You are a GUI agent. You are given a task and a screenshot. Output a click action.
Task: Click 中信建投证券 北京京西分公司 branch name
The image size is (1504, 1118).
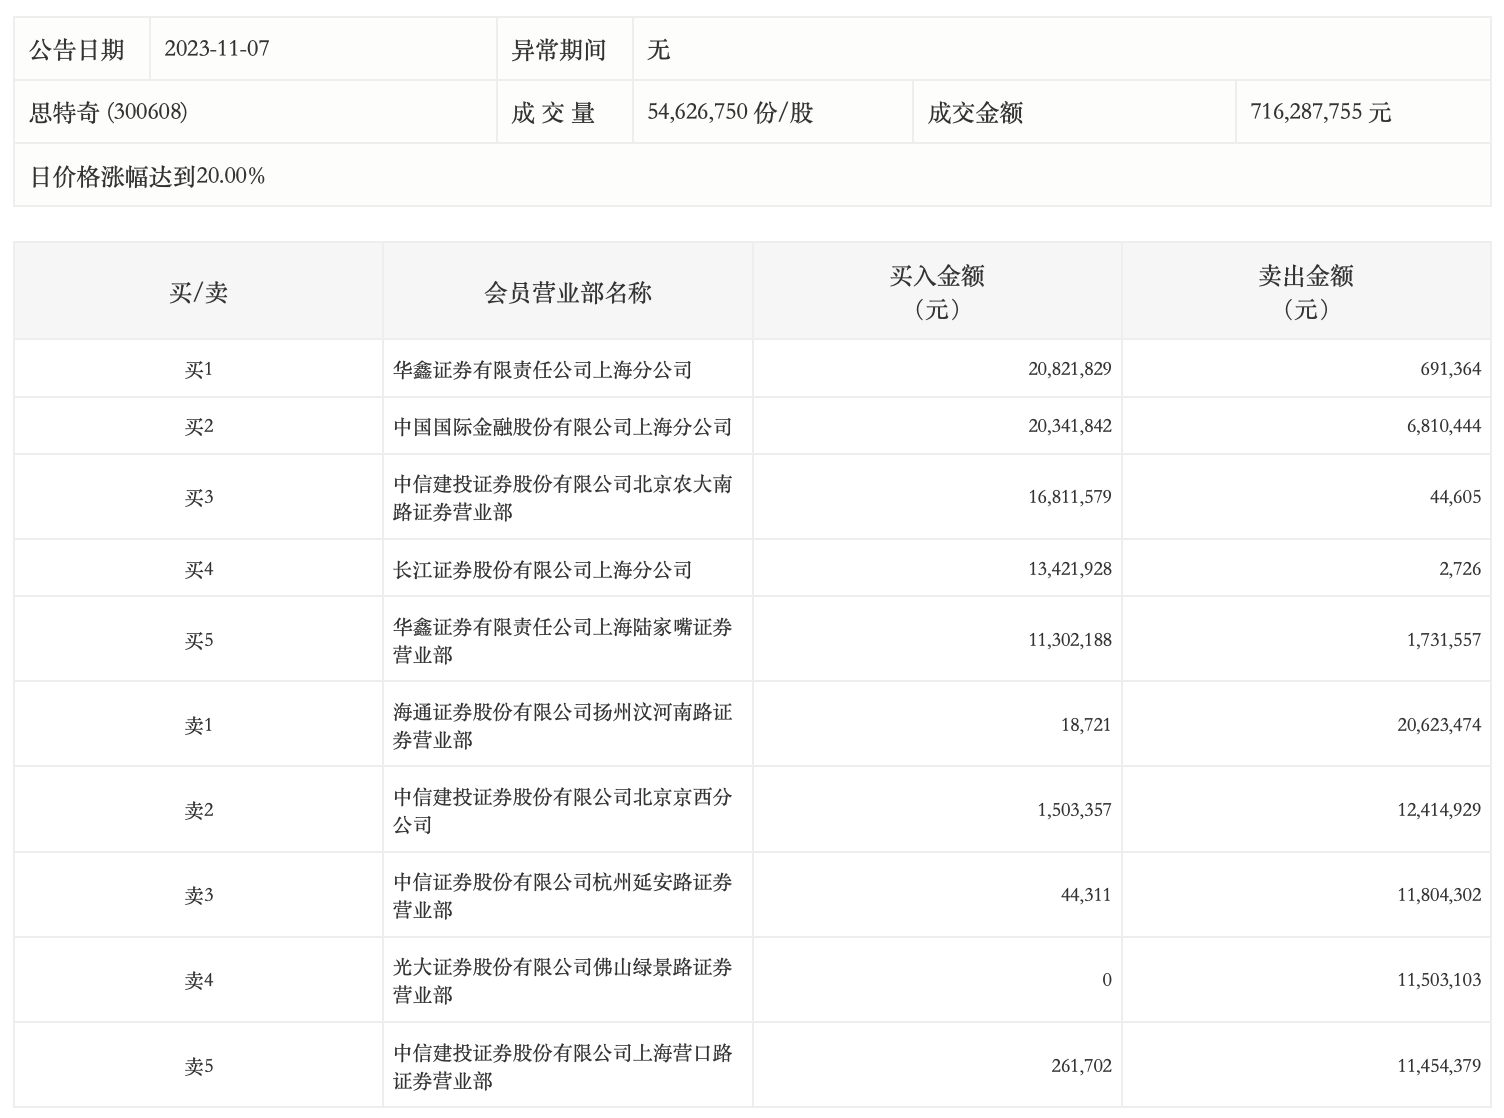[563, 810]
